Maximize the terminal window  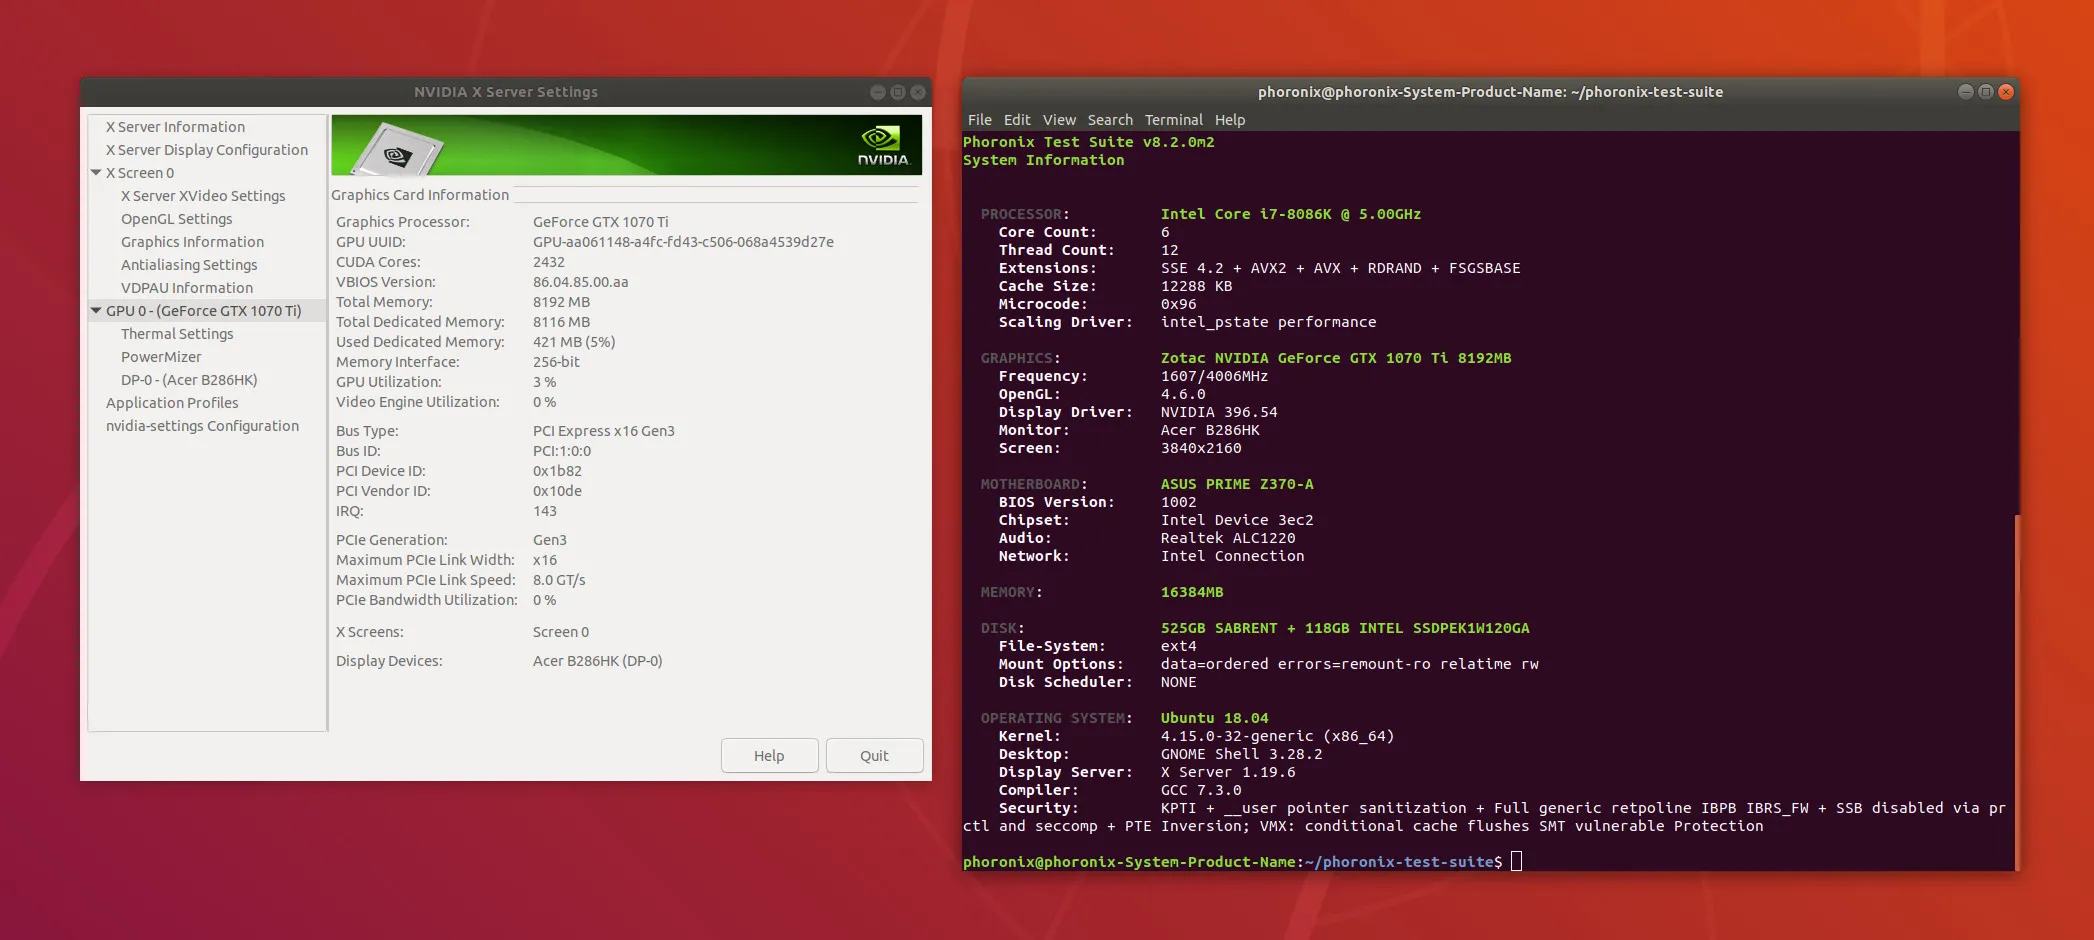click(x=1985, y=92)
